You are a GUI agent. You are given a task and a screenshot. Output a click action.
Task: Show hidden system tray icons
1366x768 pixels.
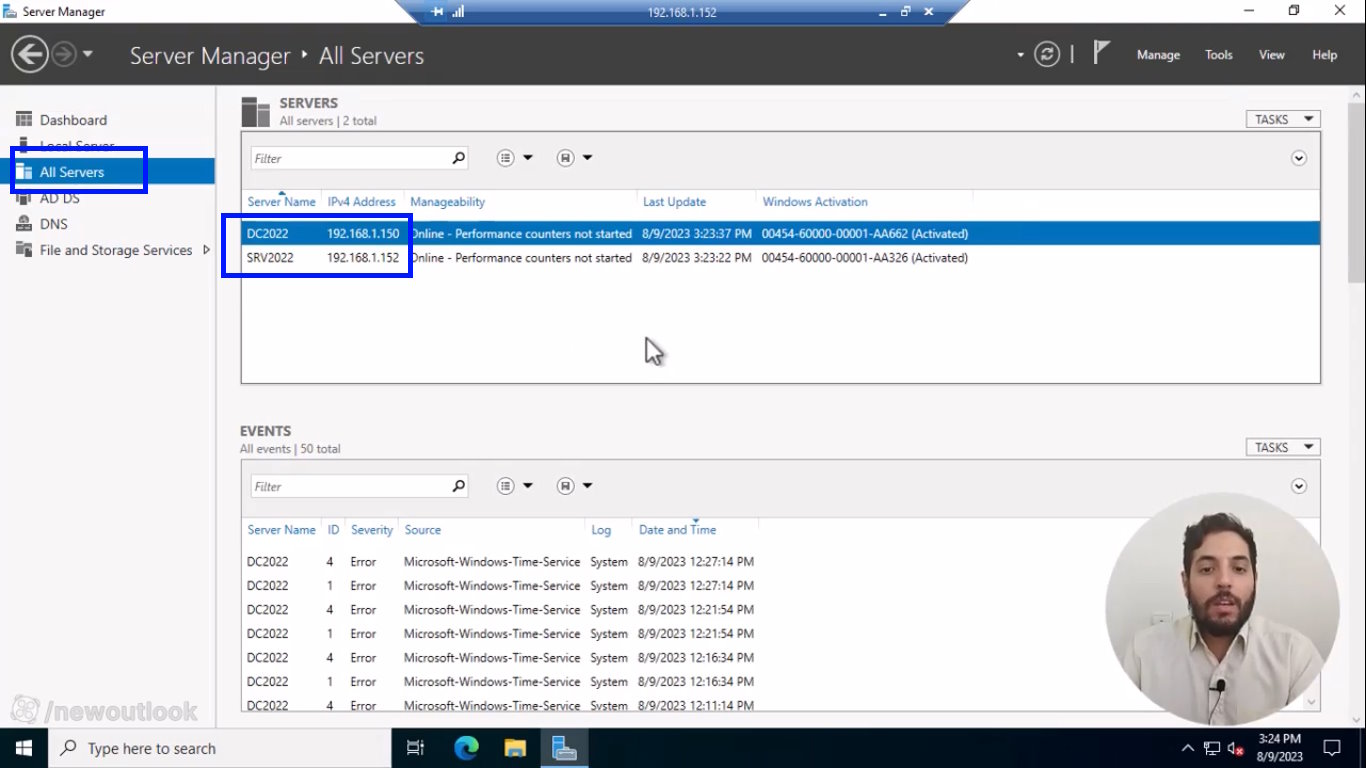click(1188, 748)
